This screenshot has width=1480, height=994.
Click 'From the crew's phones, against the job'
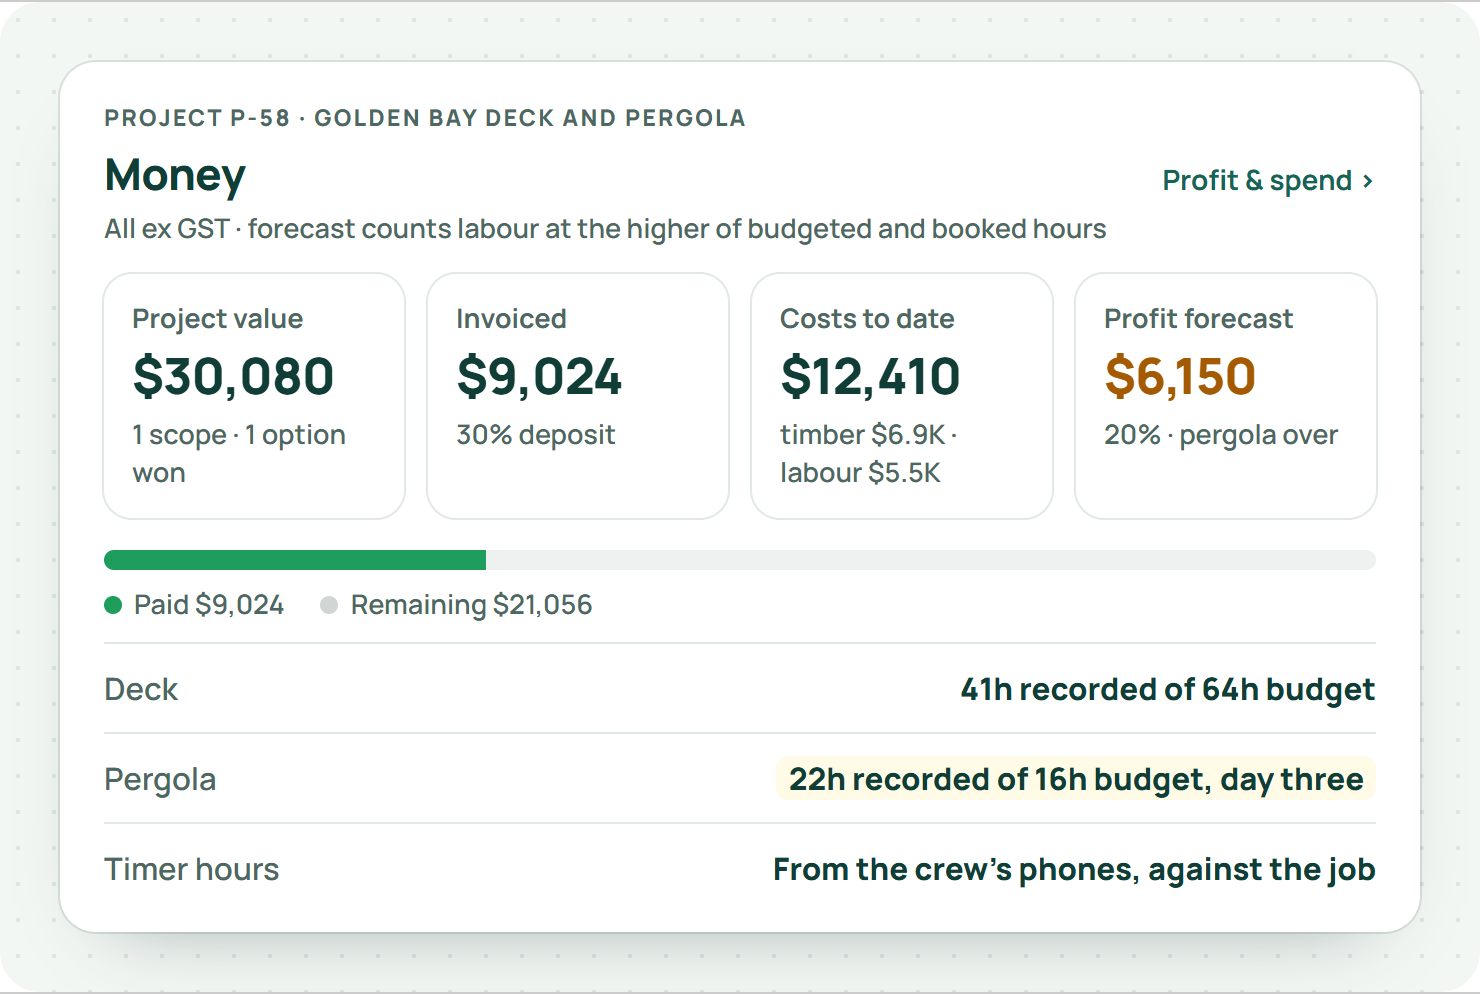[x=1074, y=869]
